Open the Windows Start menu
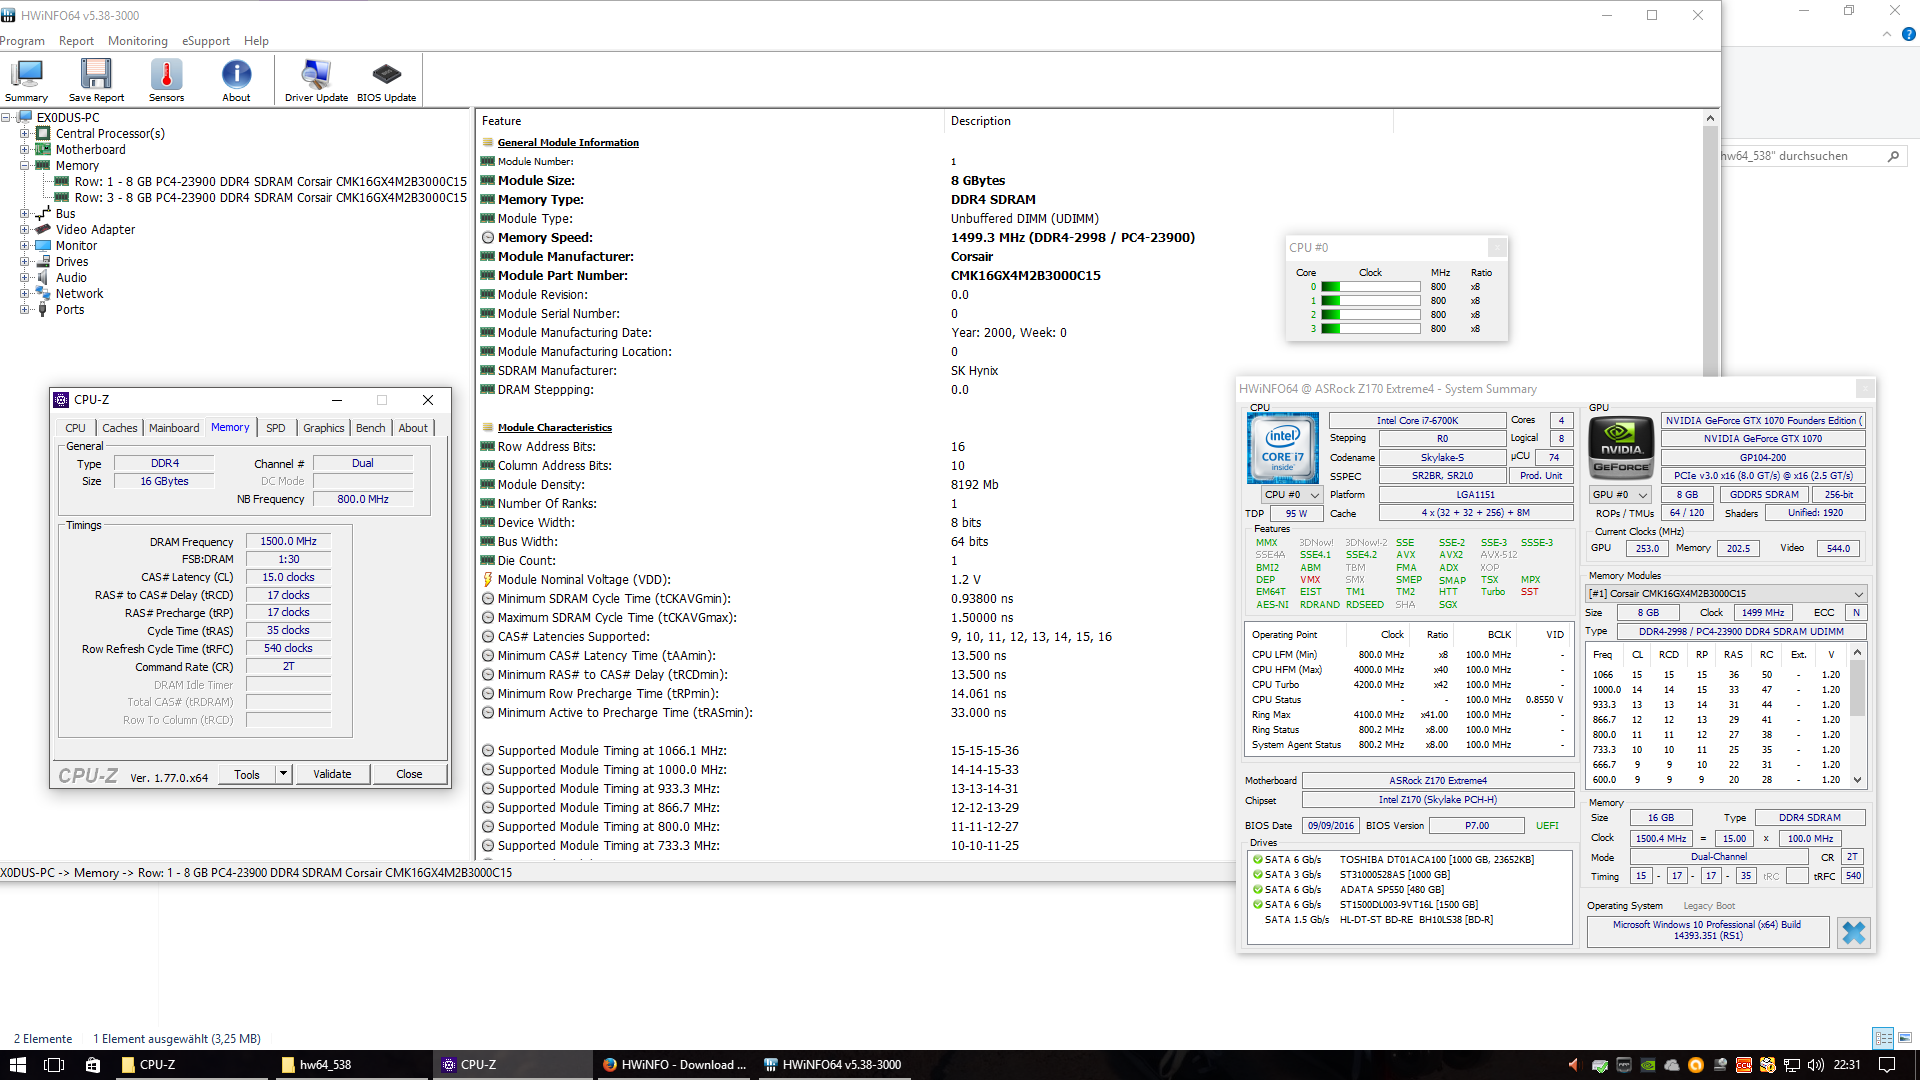 click(17, 1065)
